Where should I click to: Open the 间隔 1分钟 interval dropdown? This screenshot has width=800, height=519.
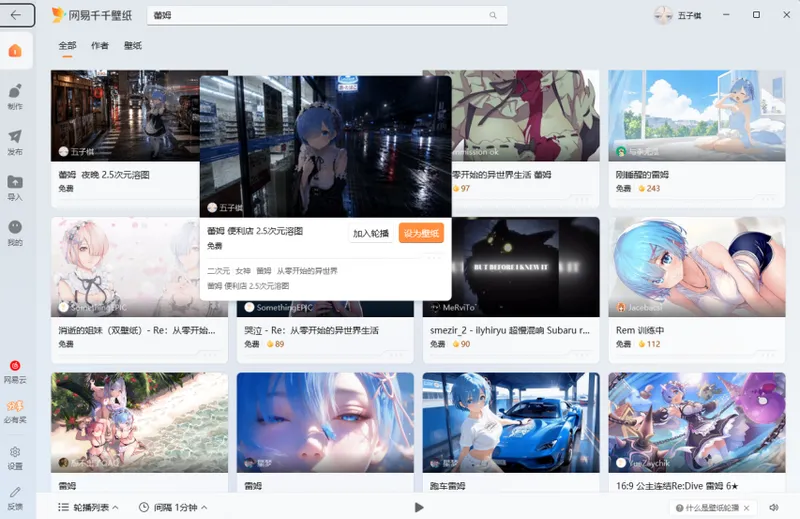[173, 507]
